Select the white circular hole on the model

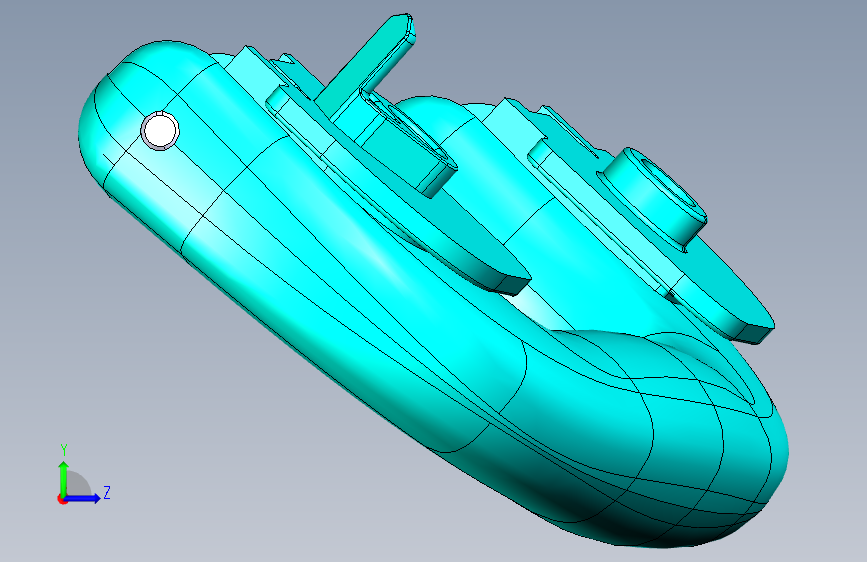tap(160, 131)
